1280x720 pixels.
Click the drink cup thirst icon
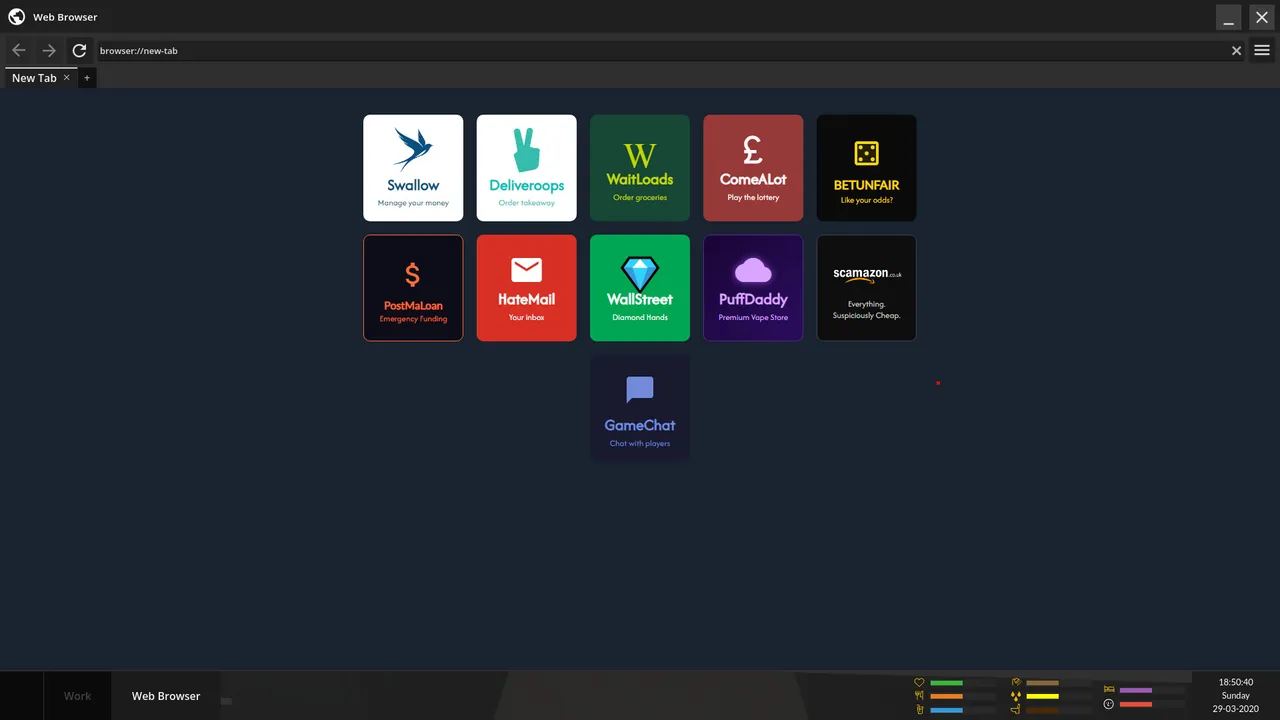(x=919, y=709)
